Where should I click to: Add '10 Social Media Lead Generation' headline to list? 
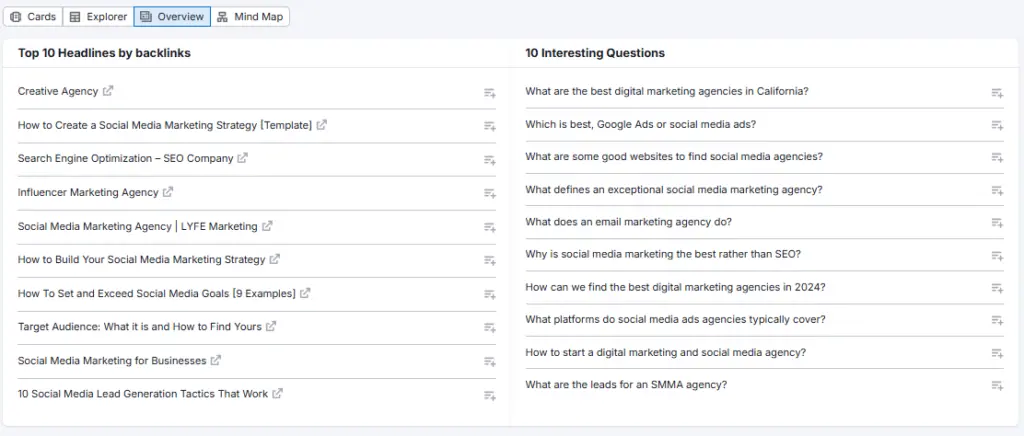(490, 396)
